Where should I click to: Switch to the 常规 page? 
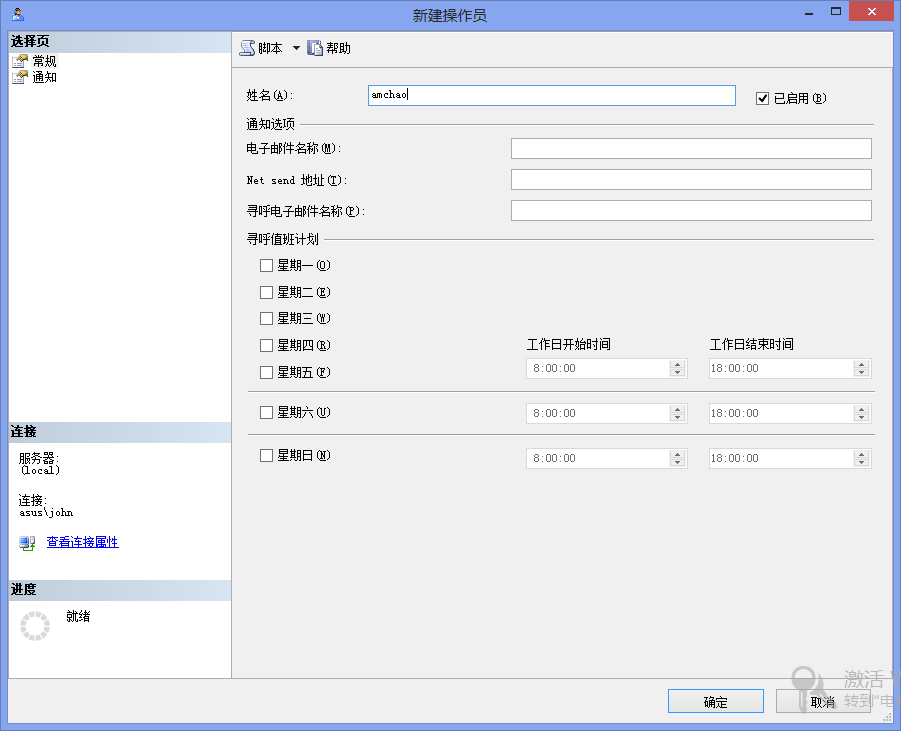pos(45,61)
